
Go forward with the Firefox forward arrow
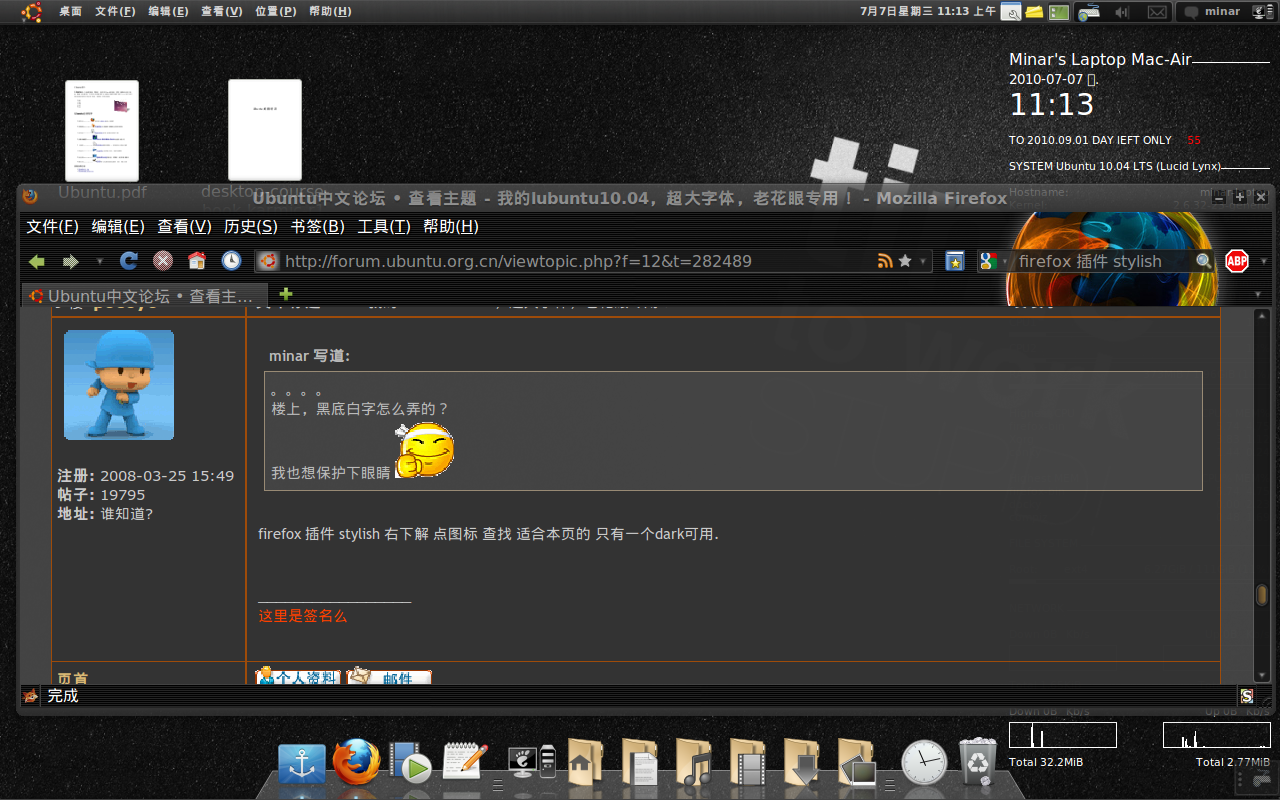(x=70, y=261)
